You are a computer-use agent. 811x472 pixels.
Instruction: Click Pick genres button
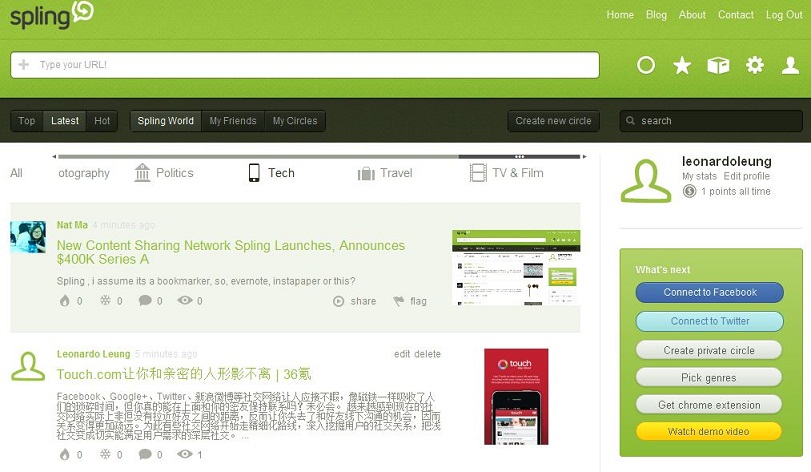(709, 378)
